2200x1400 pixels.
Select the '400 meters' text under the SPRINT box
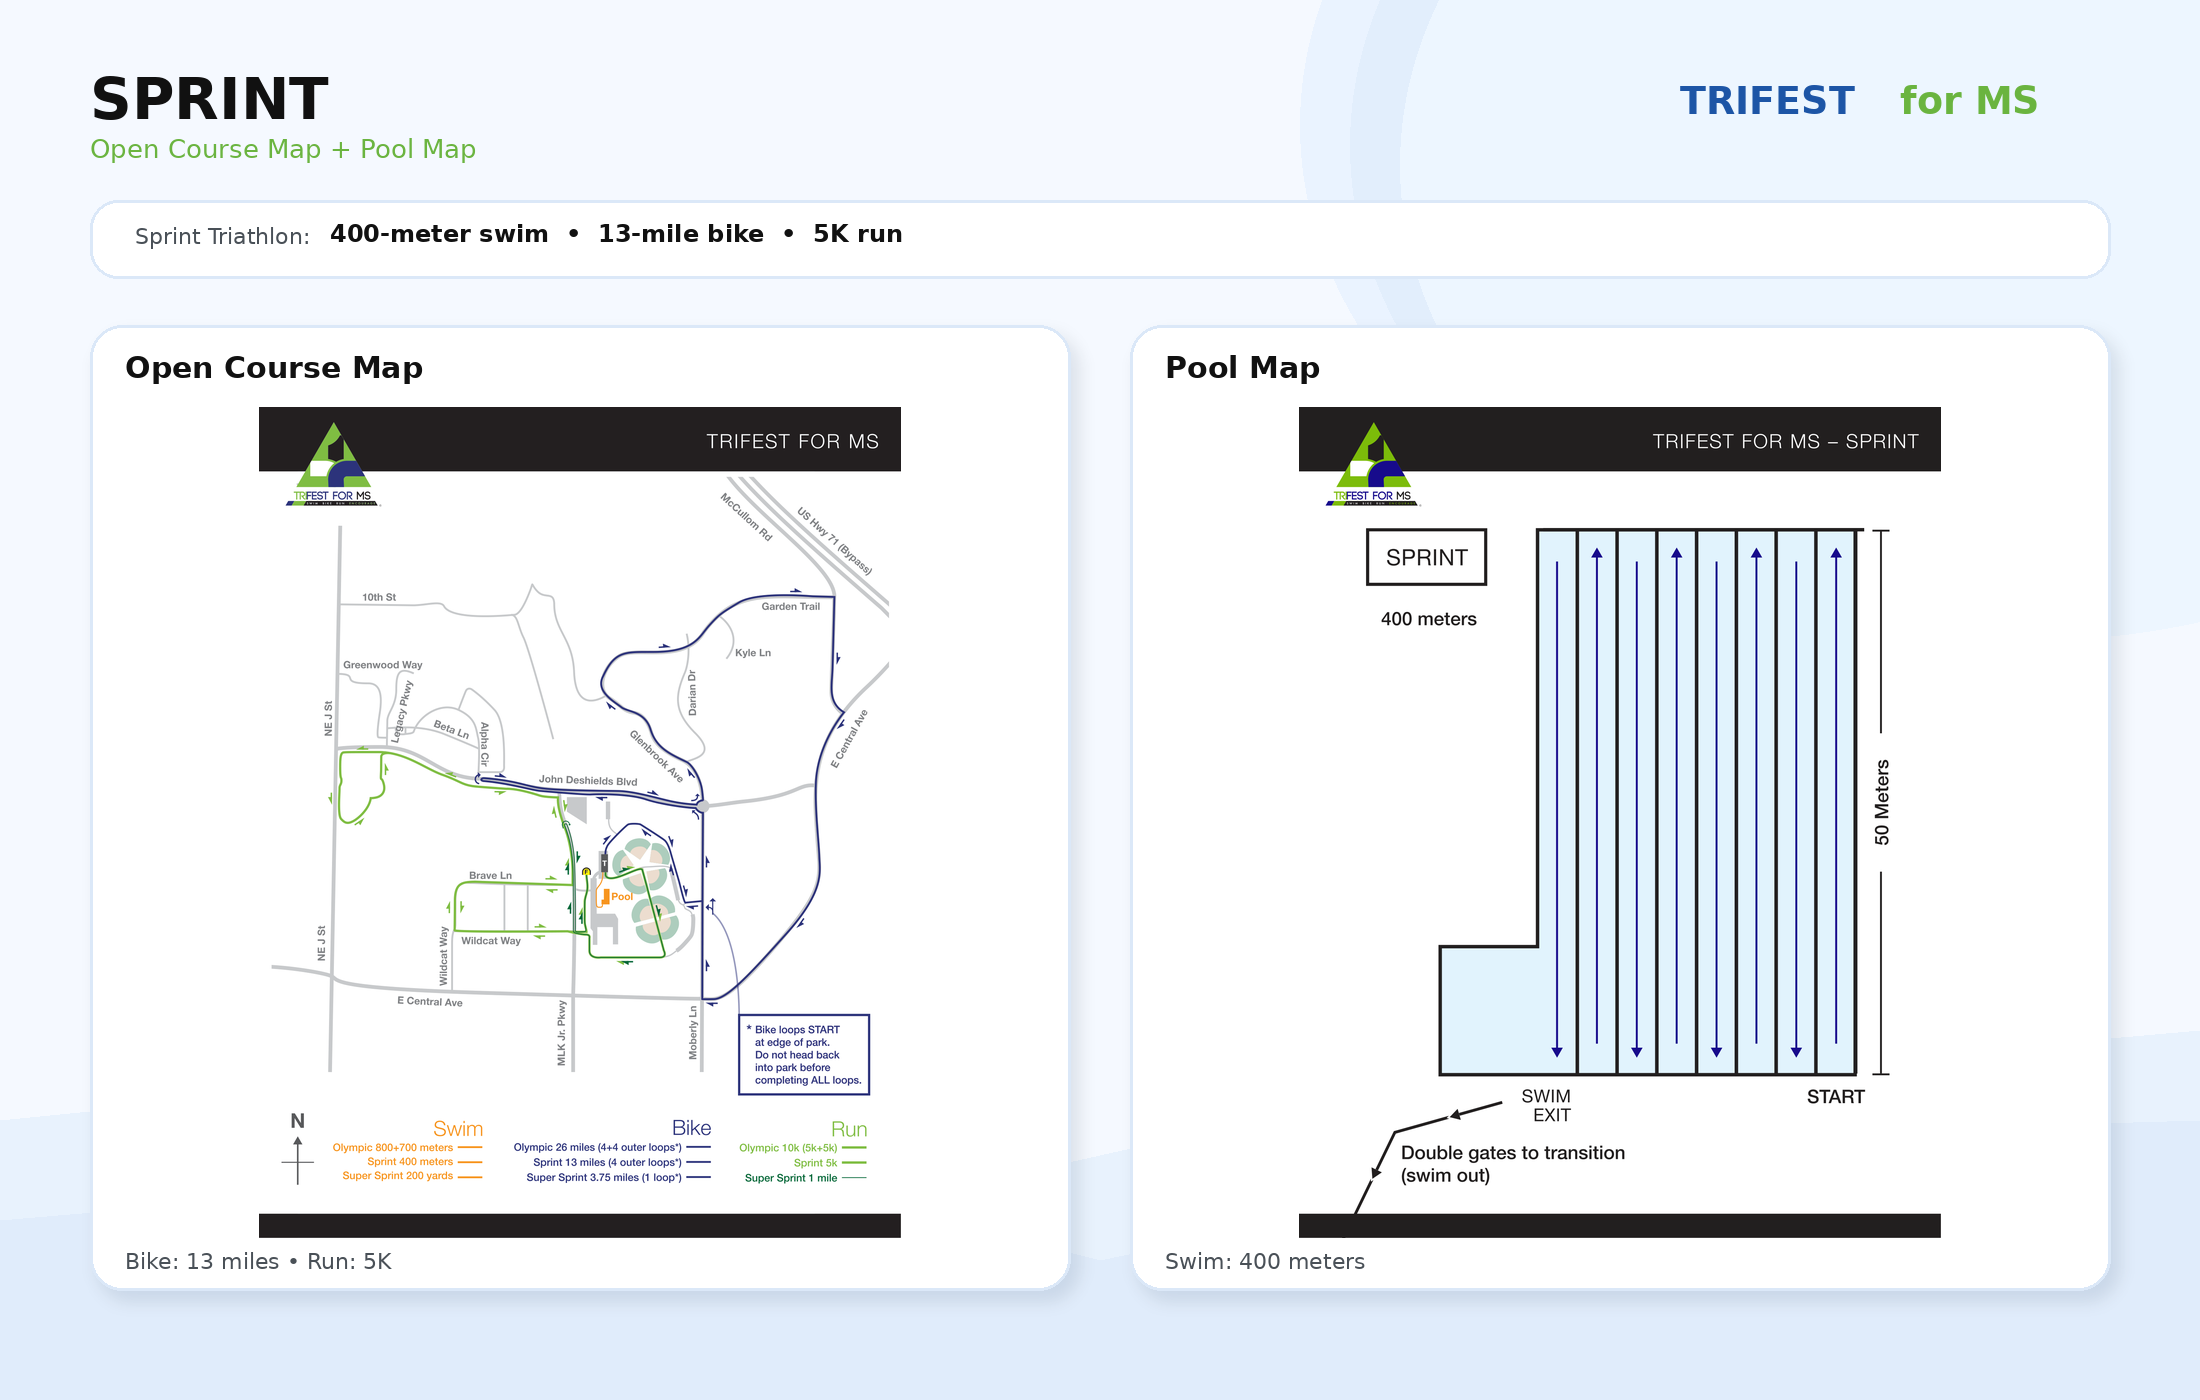(1428, 619)
